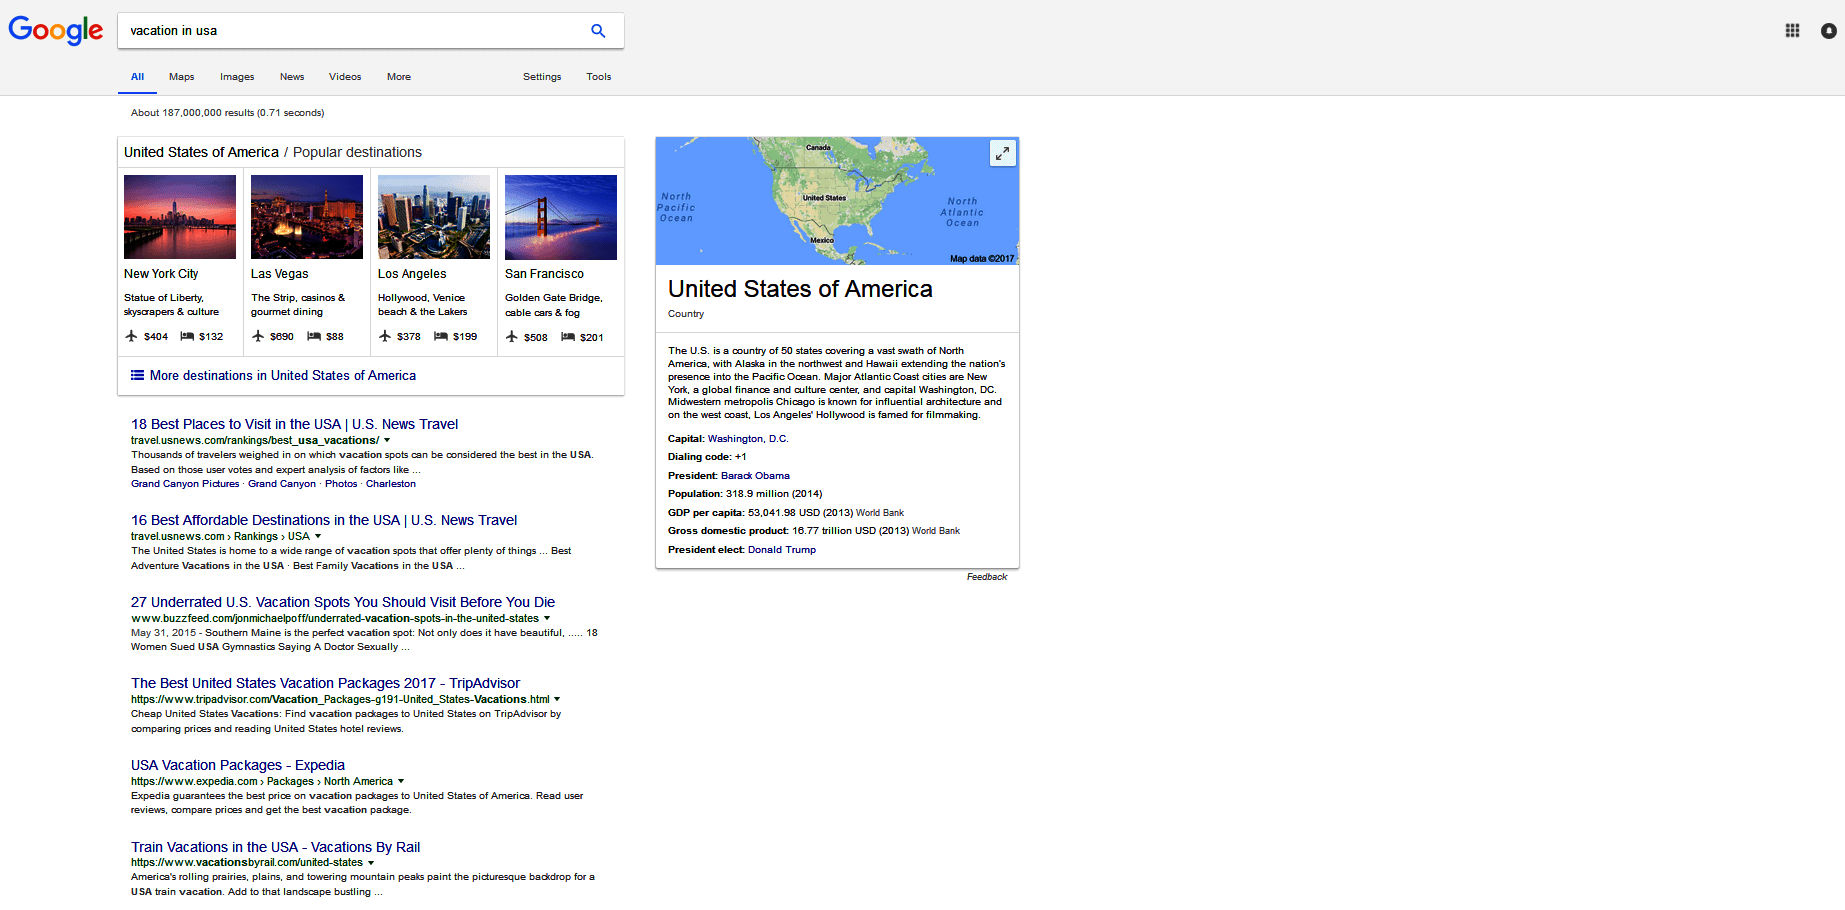Click the Donald Trump link in the knowledge panel
This screenshot has height=910, width=1845.
point(782,549)
